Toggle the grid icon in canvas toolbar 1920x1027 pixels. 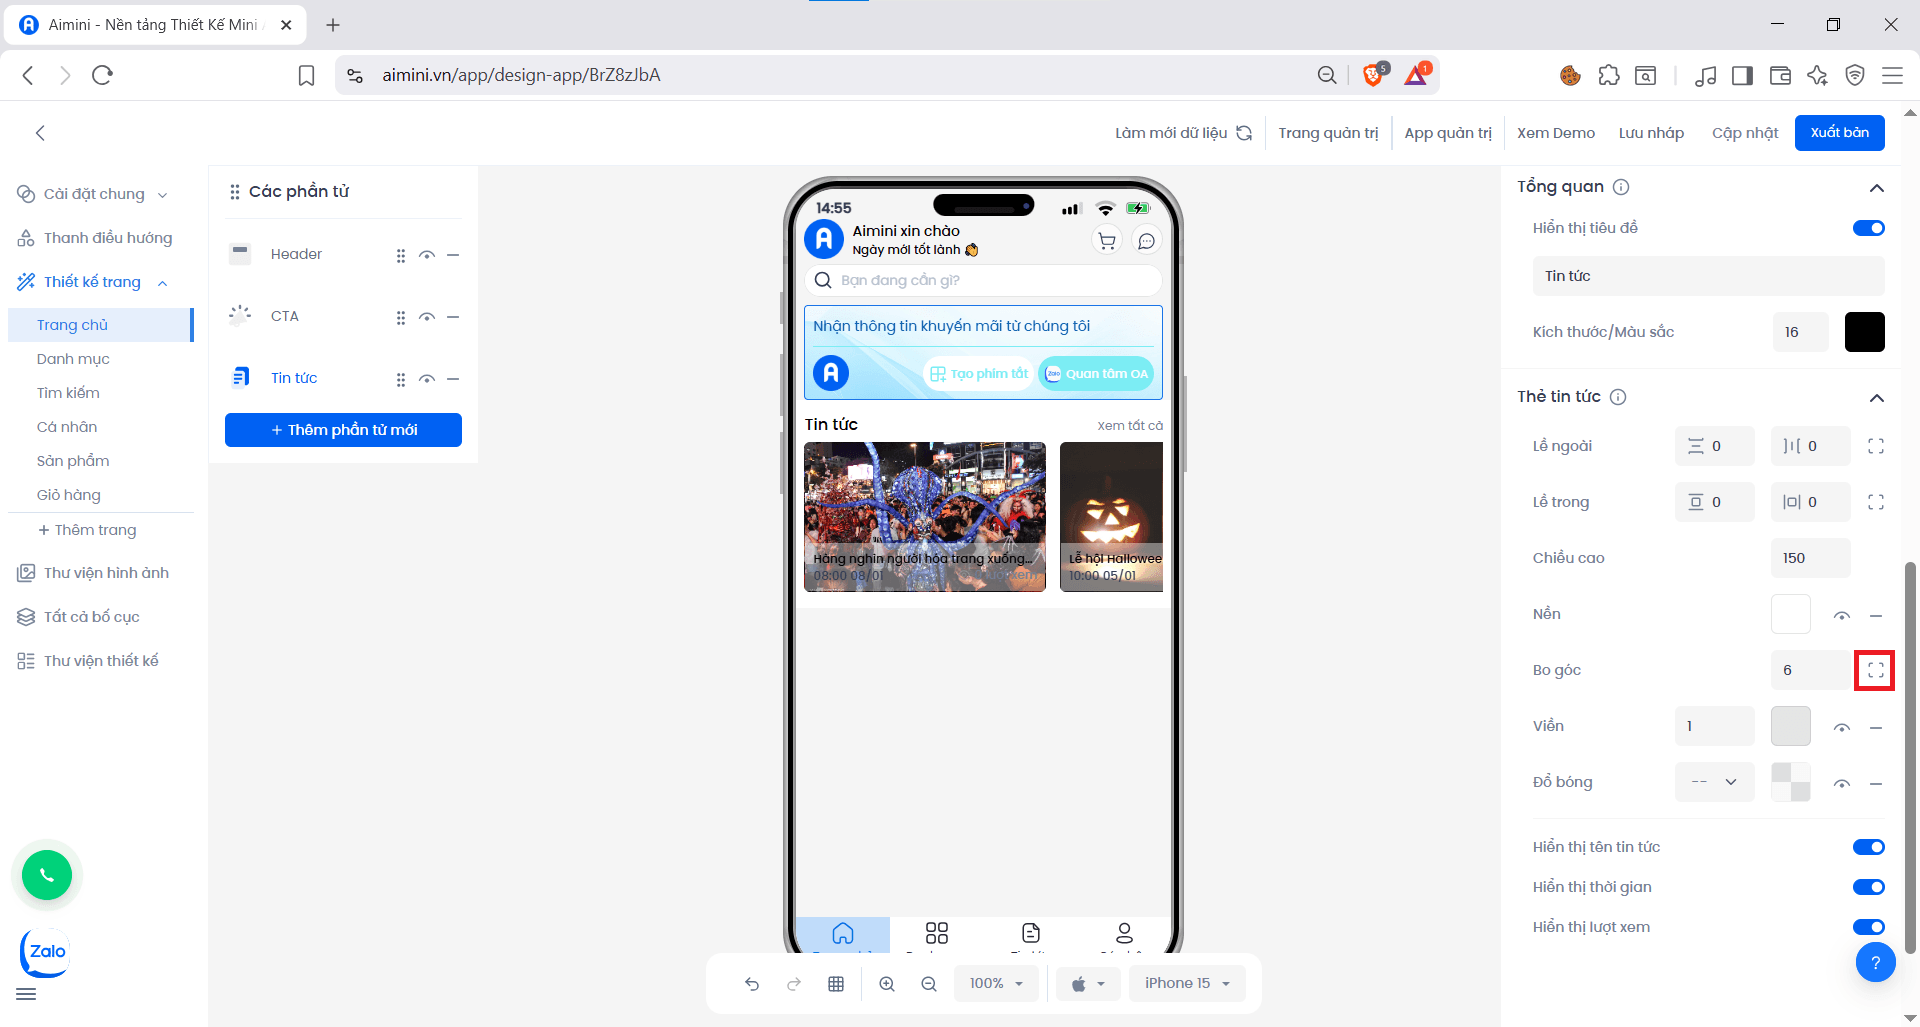tap(836, 983)
